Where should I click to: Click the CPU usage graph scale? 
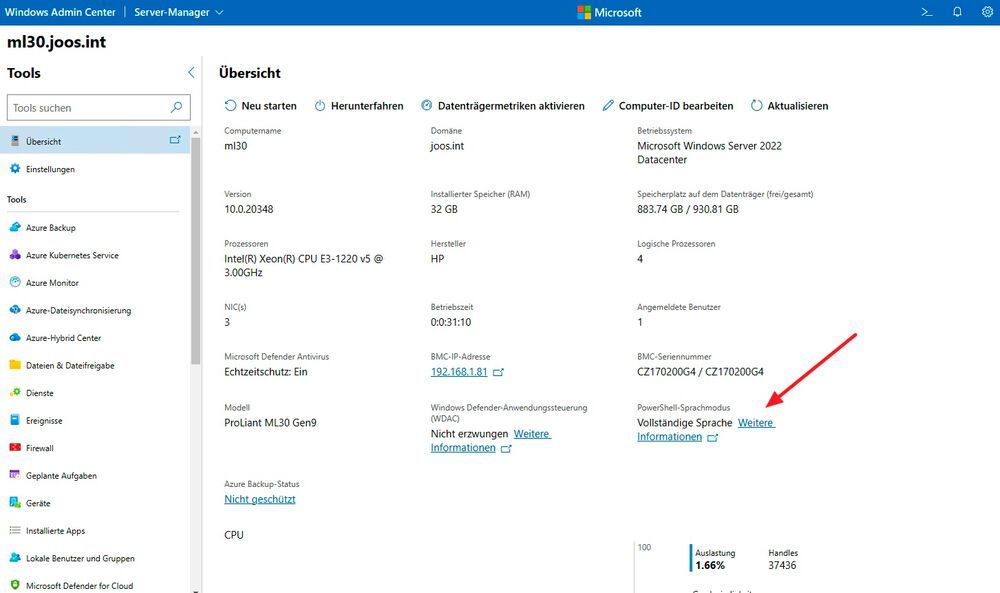645,547
